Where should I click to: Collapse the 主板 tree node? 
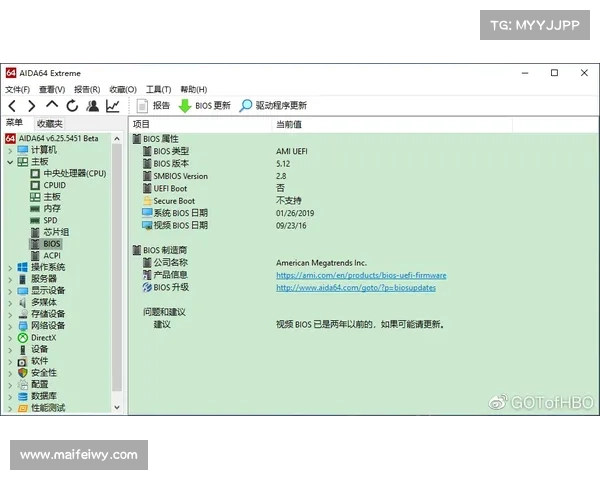click(x=10, y=162)
